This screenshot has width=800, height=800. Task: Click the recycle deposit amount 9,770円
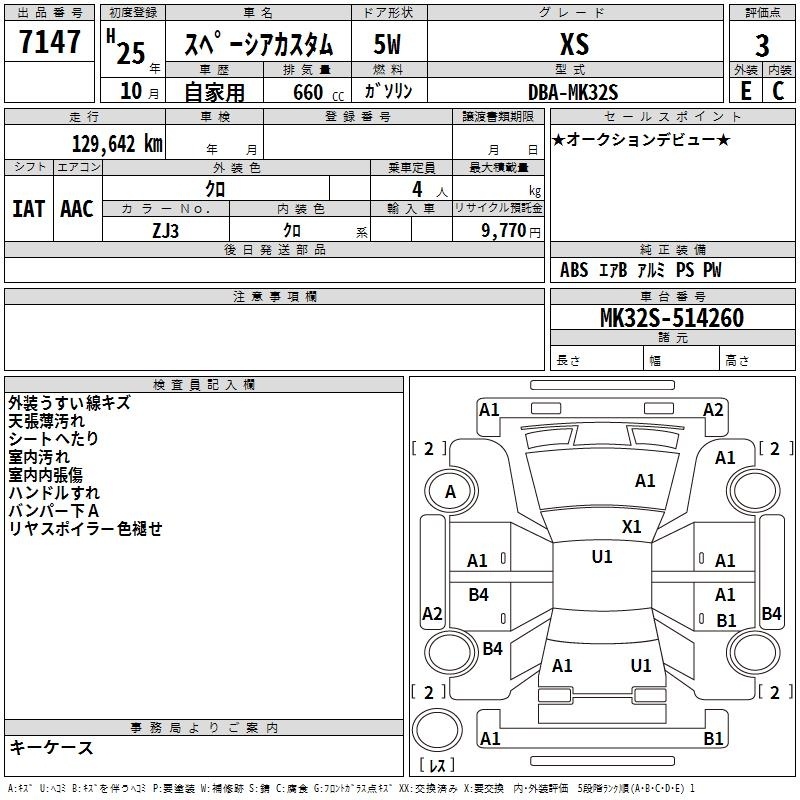pos(511,230)
